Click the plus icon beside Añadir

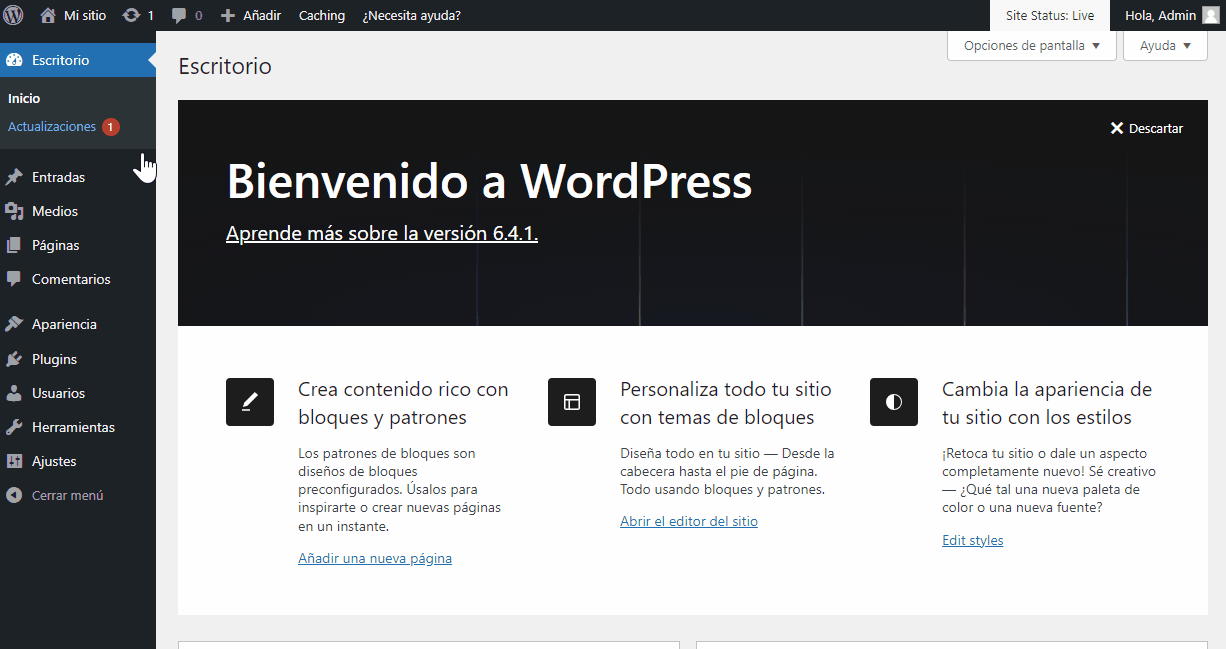(x=228, y=15)
